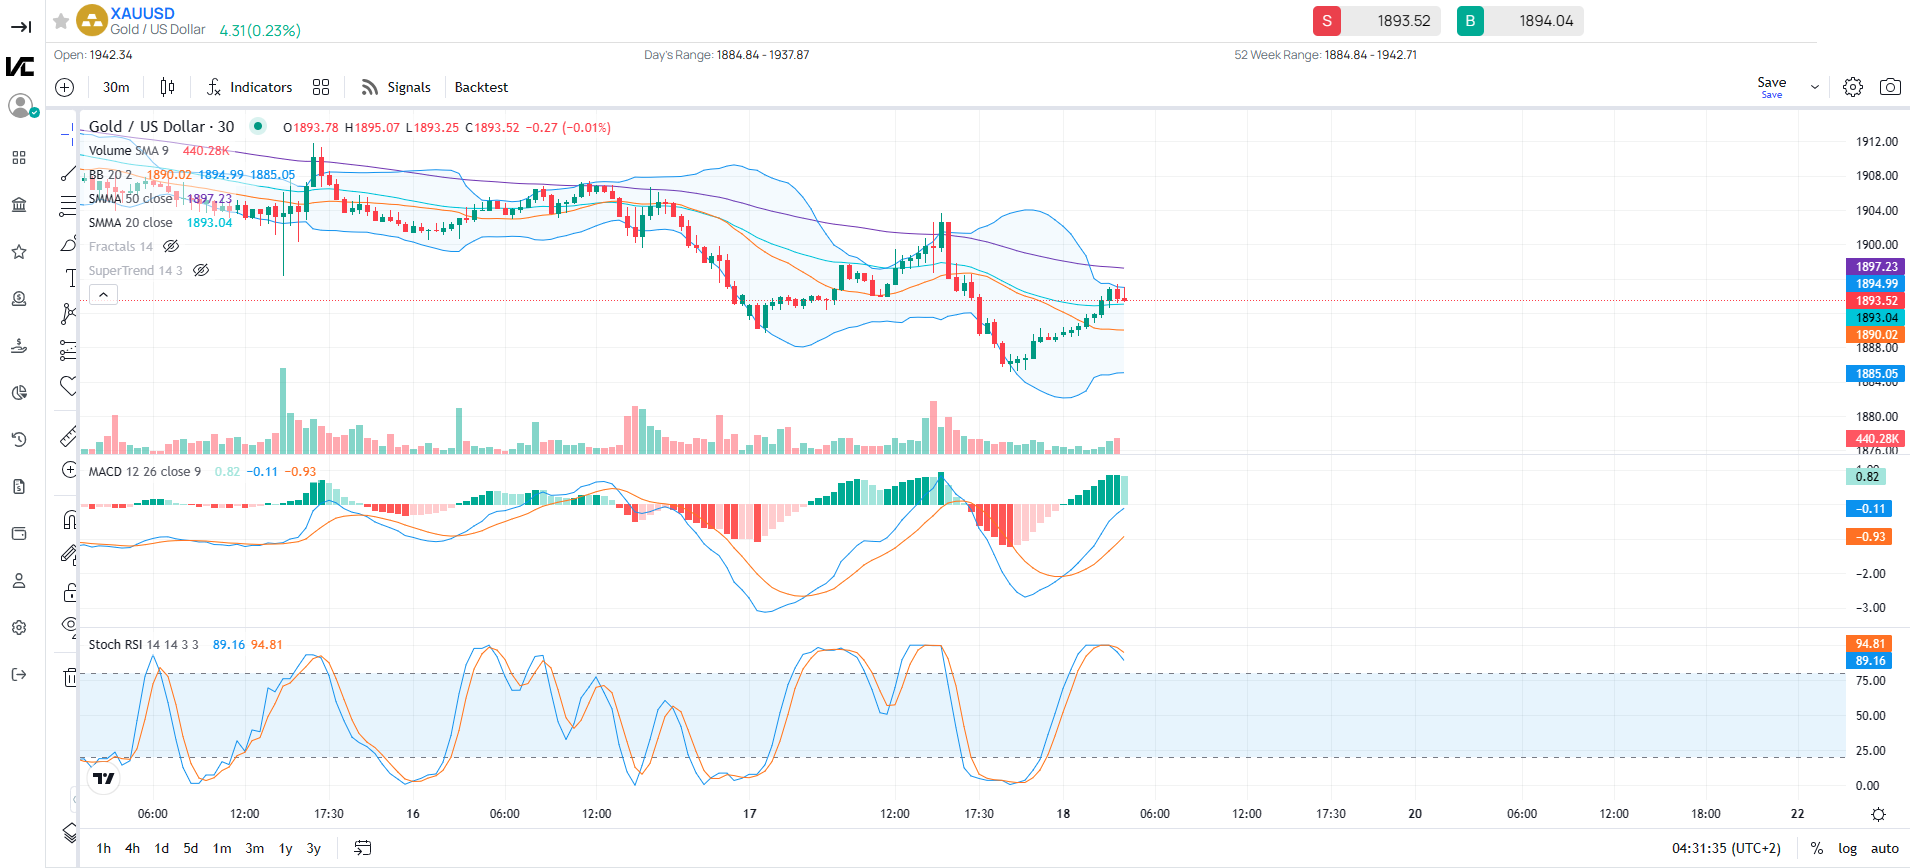1915x868 pixels.
Task: Click the add symbol plus icon
Action: (65, 87)
